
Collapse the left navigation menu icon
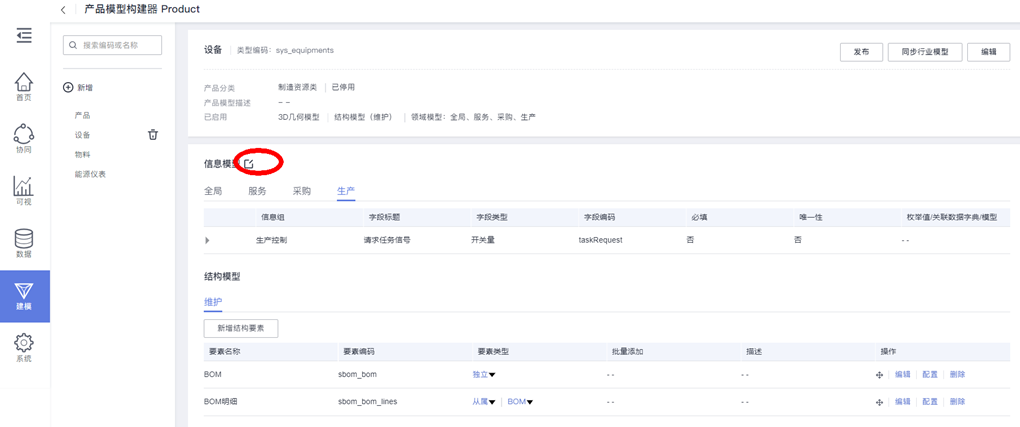[x=24, y=36]
